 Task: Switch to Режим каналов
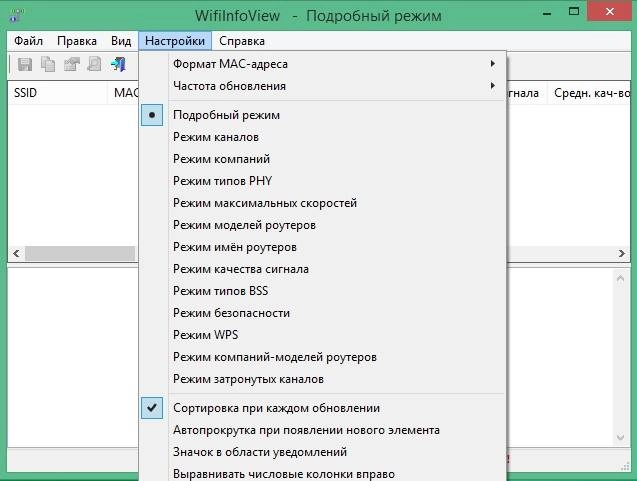323,137
